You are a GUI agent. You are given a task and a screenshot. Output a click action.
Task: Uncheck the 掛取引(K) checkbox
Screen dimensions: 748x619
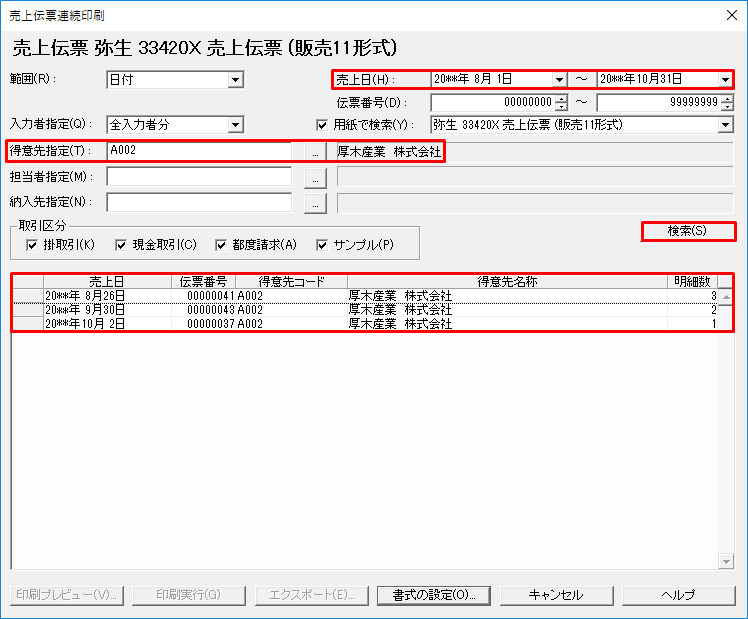pos(32,245)
